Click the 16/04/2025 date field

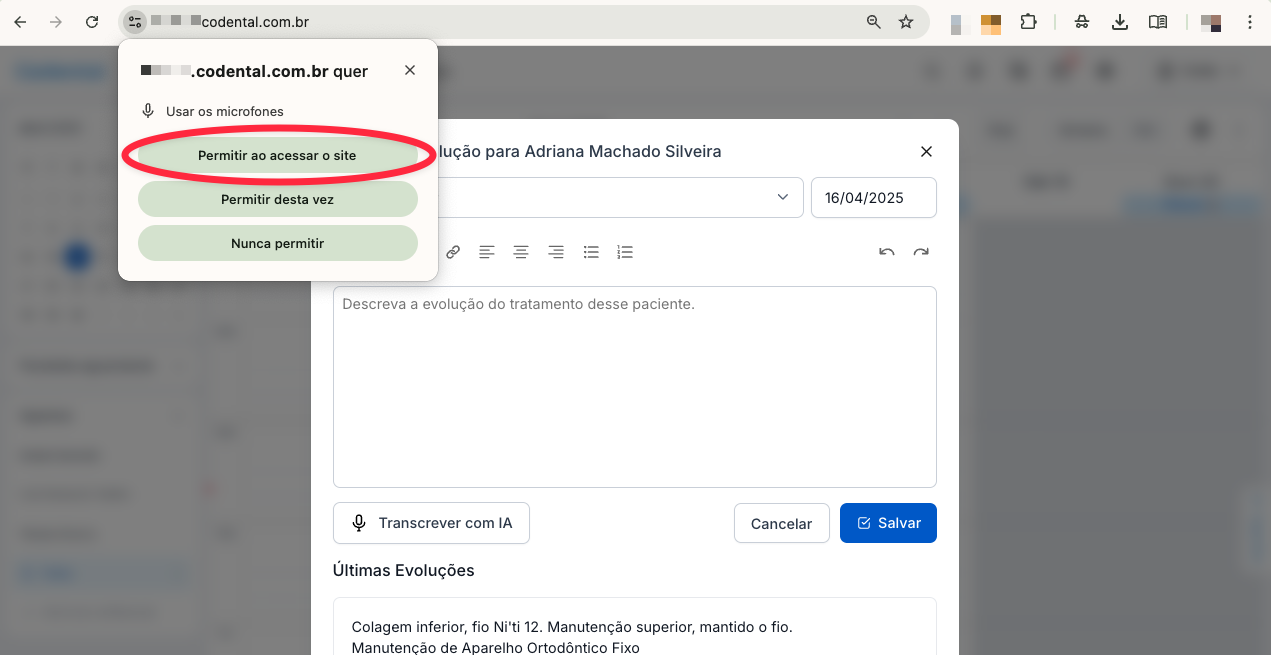pyautogui.click(x=873, y=198)
